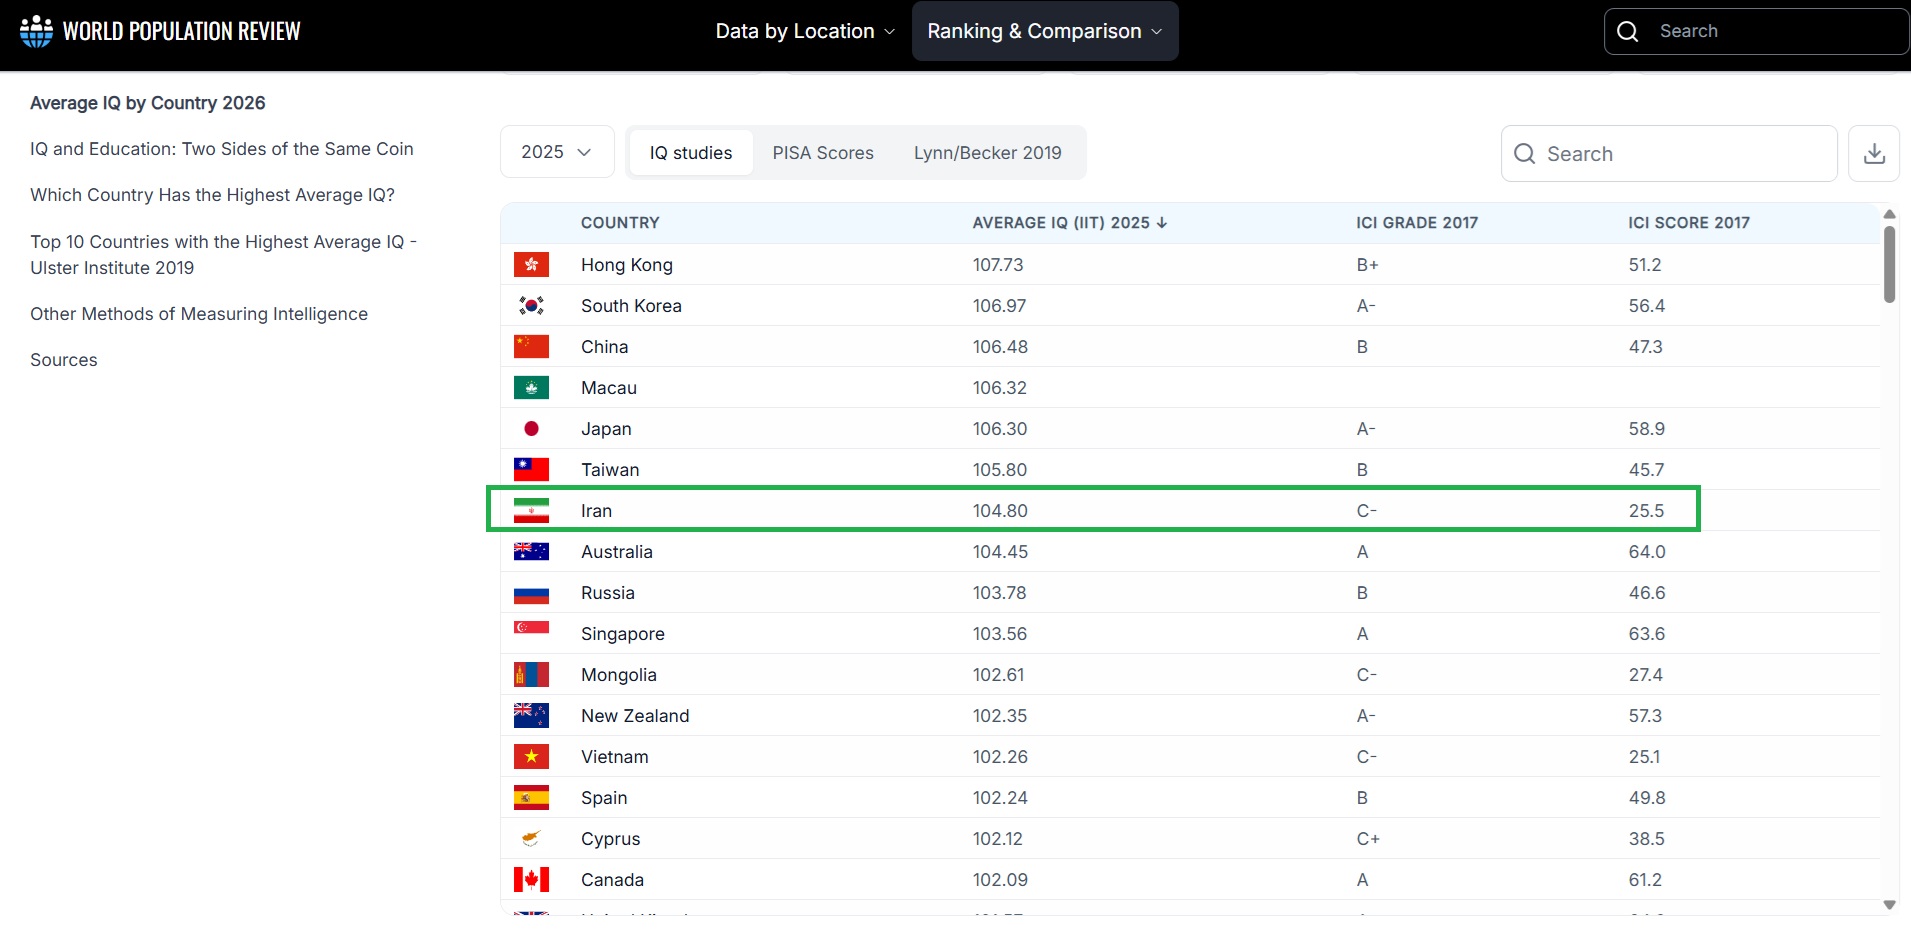Click the Taiwan flag icon

click(x=531, y=469)
